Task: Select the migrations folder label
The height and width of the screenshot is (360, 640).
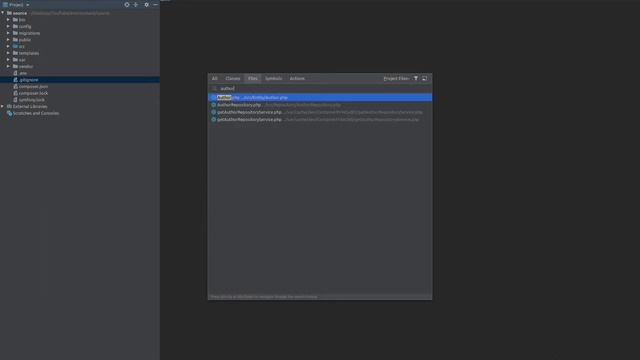Action: (x=29, y=33)
